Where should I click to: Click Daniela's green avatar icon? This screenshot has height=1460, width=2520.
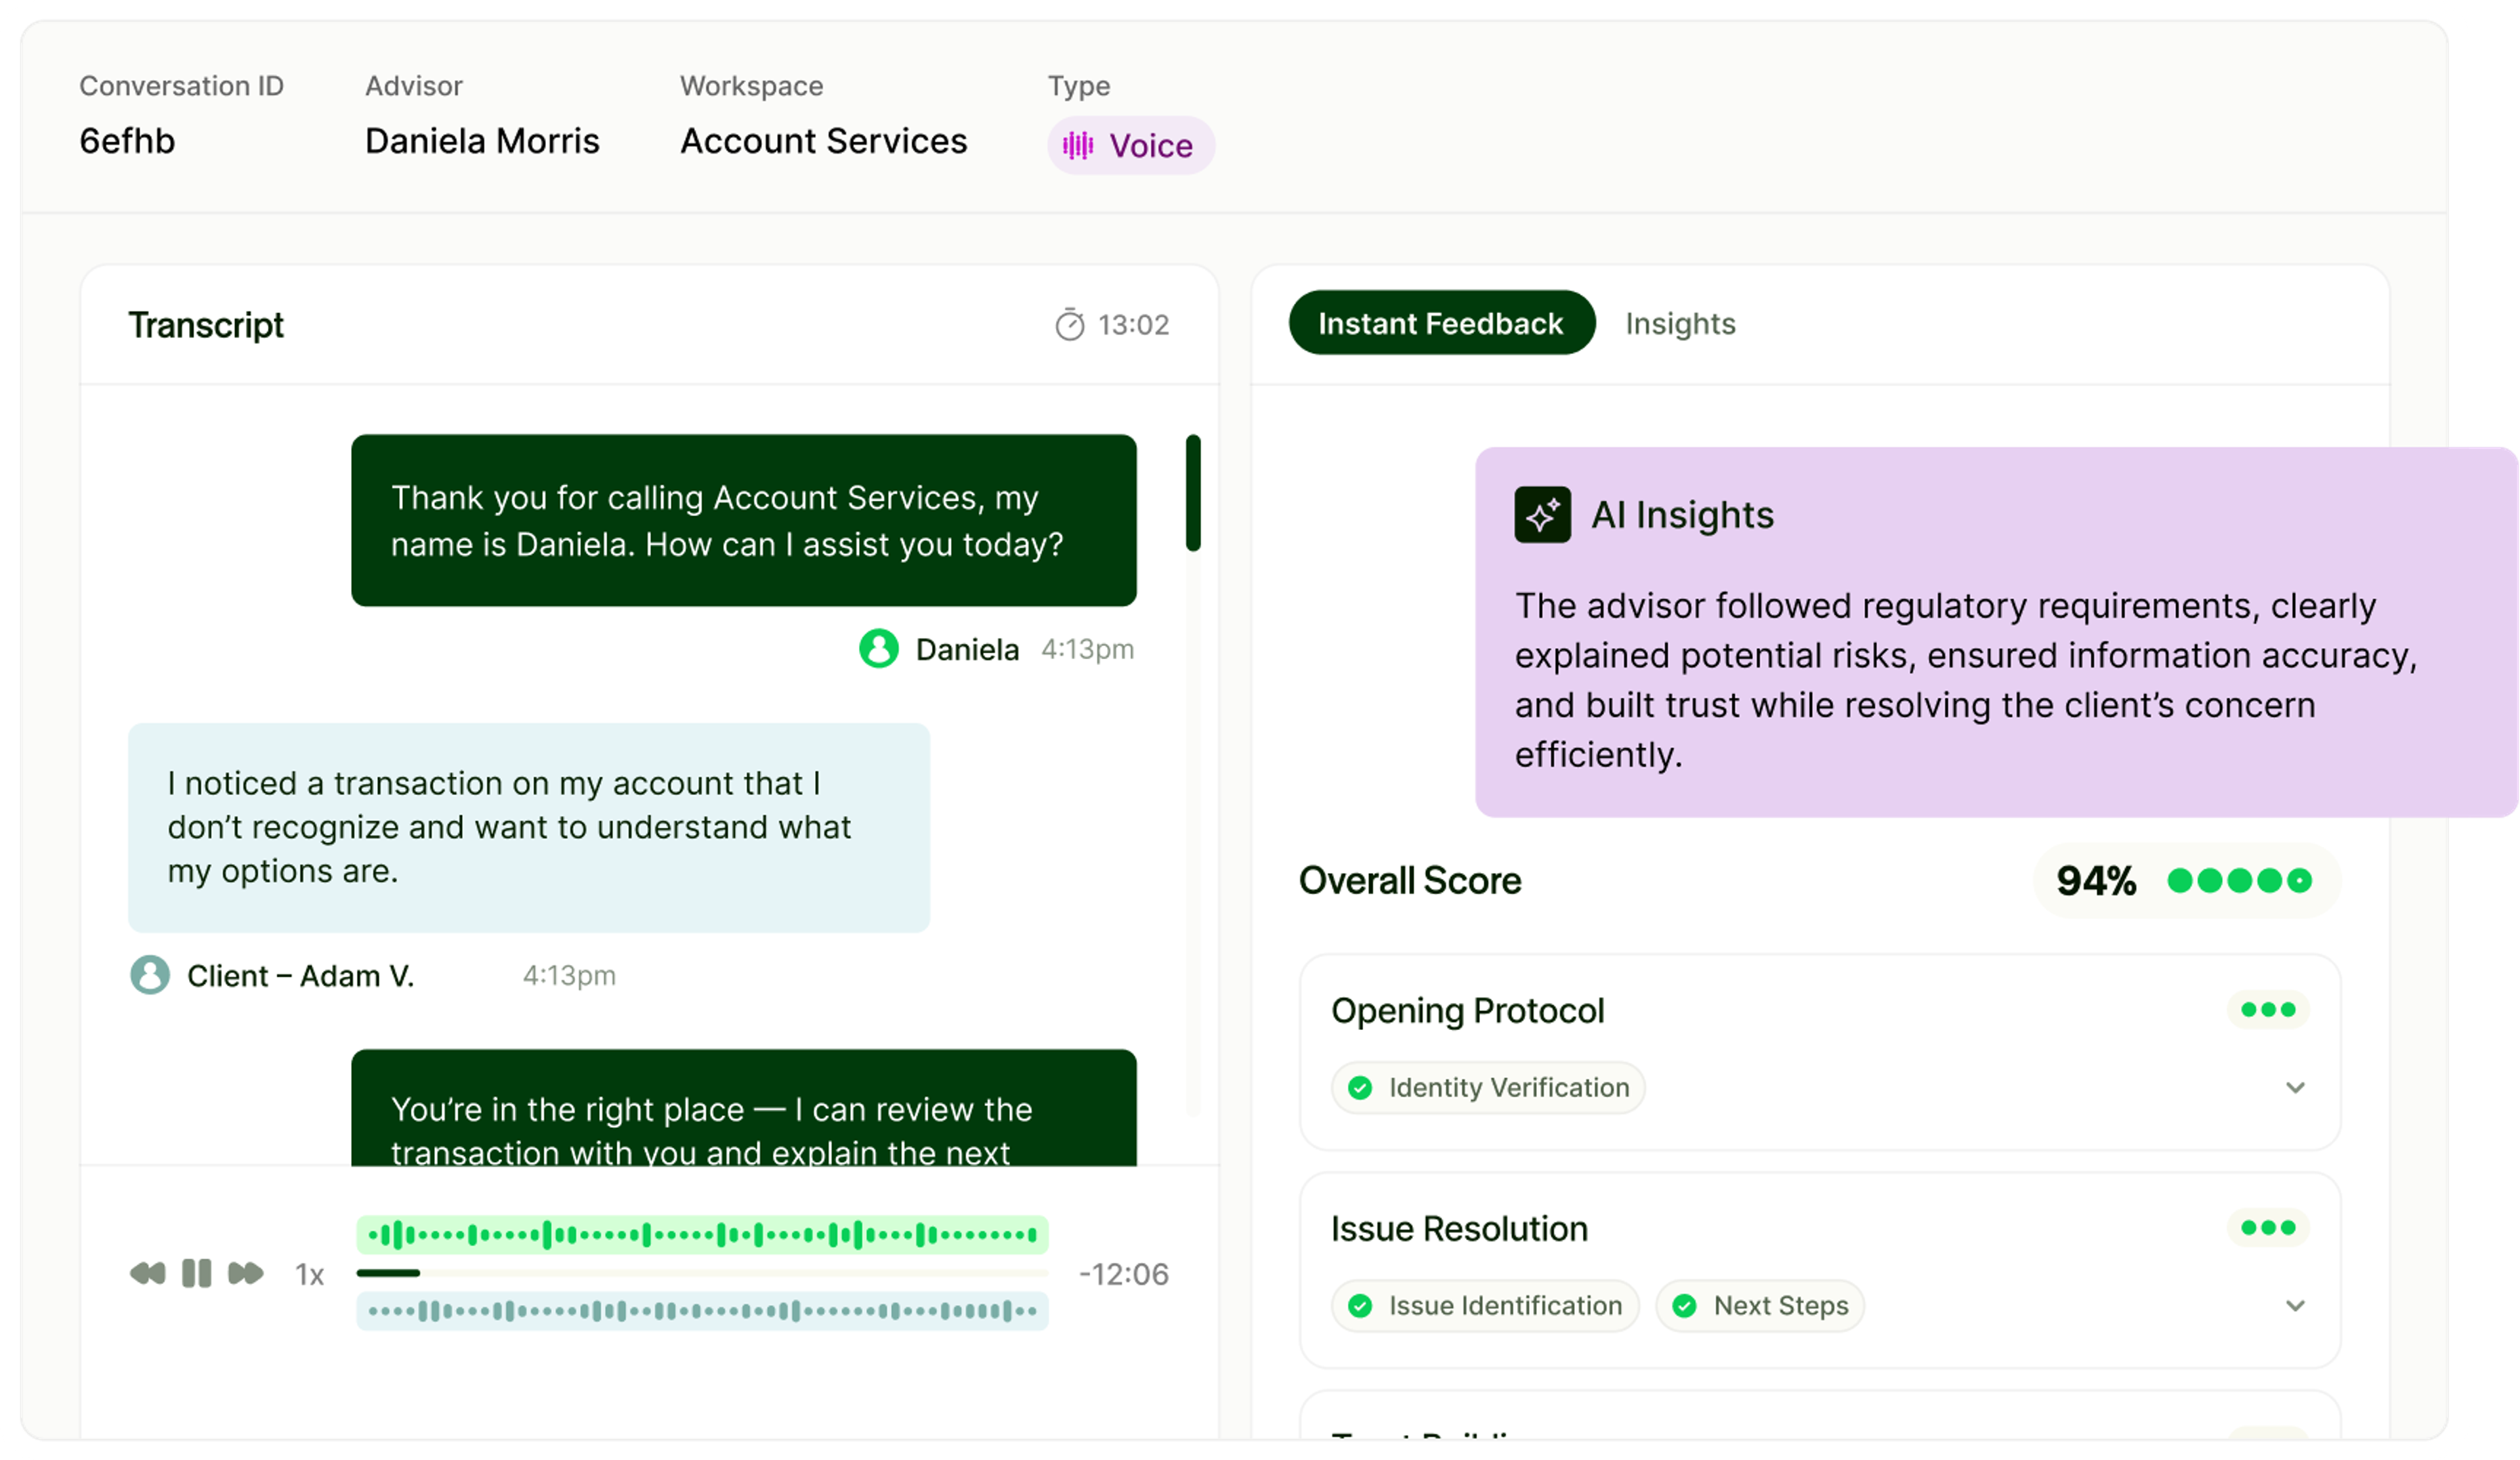tap(878, 649)
